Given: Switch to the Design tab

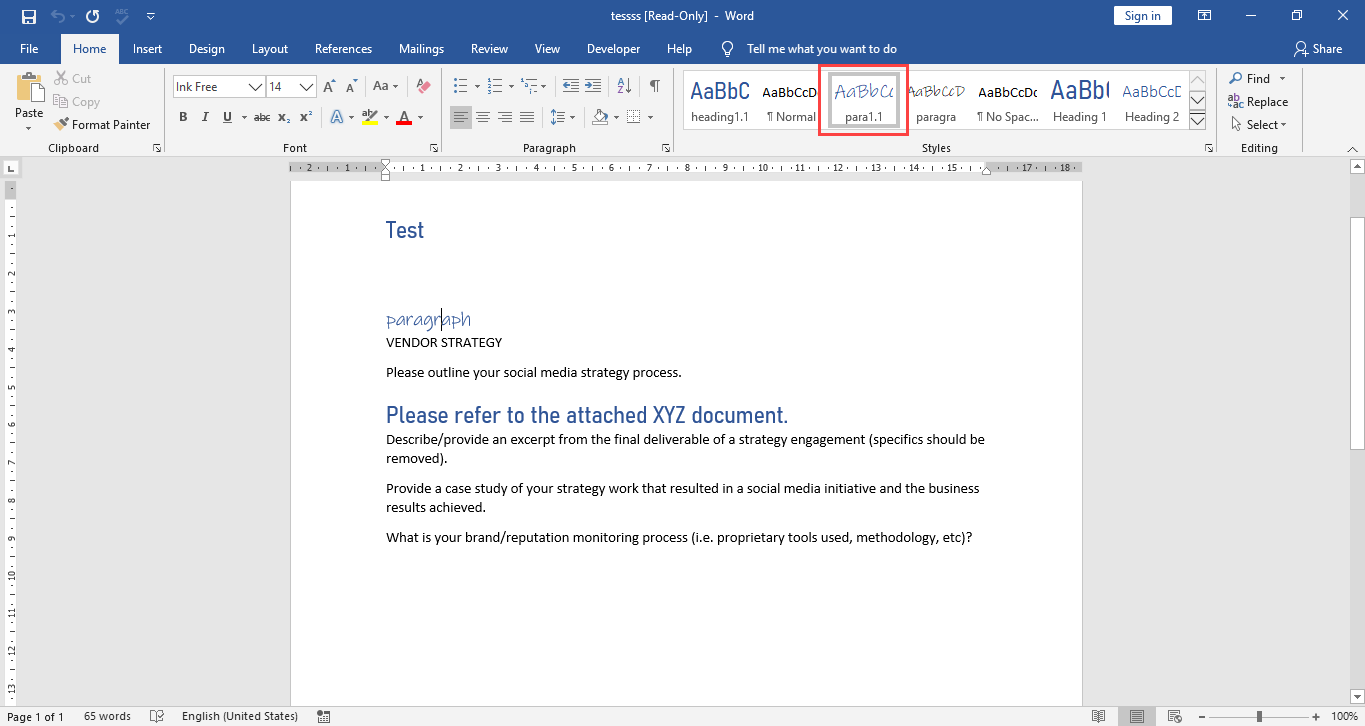Looking at the screenshot, I should coord(207,48).
